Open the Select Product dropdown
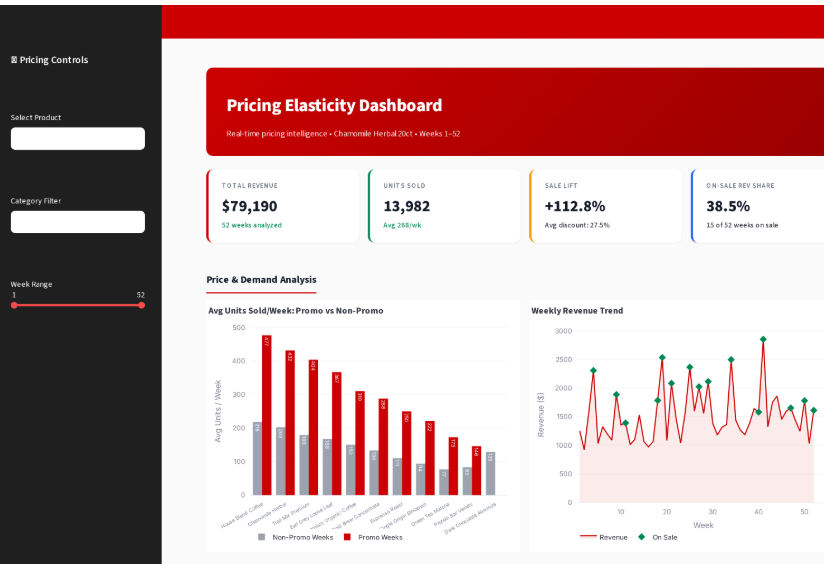824x567 pixels. point(78,139)
